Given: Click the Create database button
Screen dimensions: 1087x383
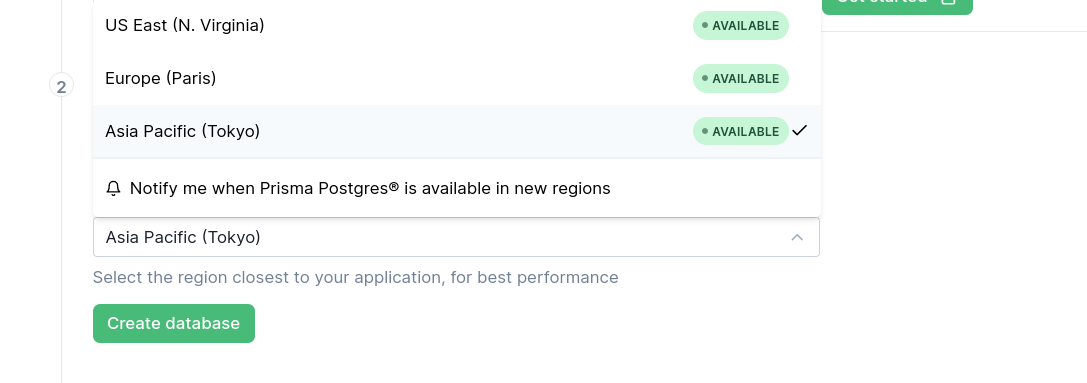Looking at the screenshot, I should (174, 323).
